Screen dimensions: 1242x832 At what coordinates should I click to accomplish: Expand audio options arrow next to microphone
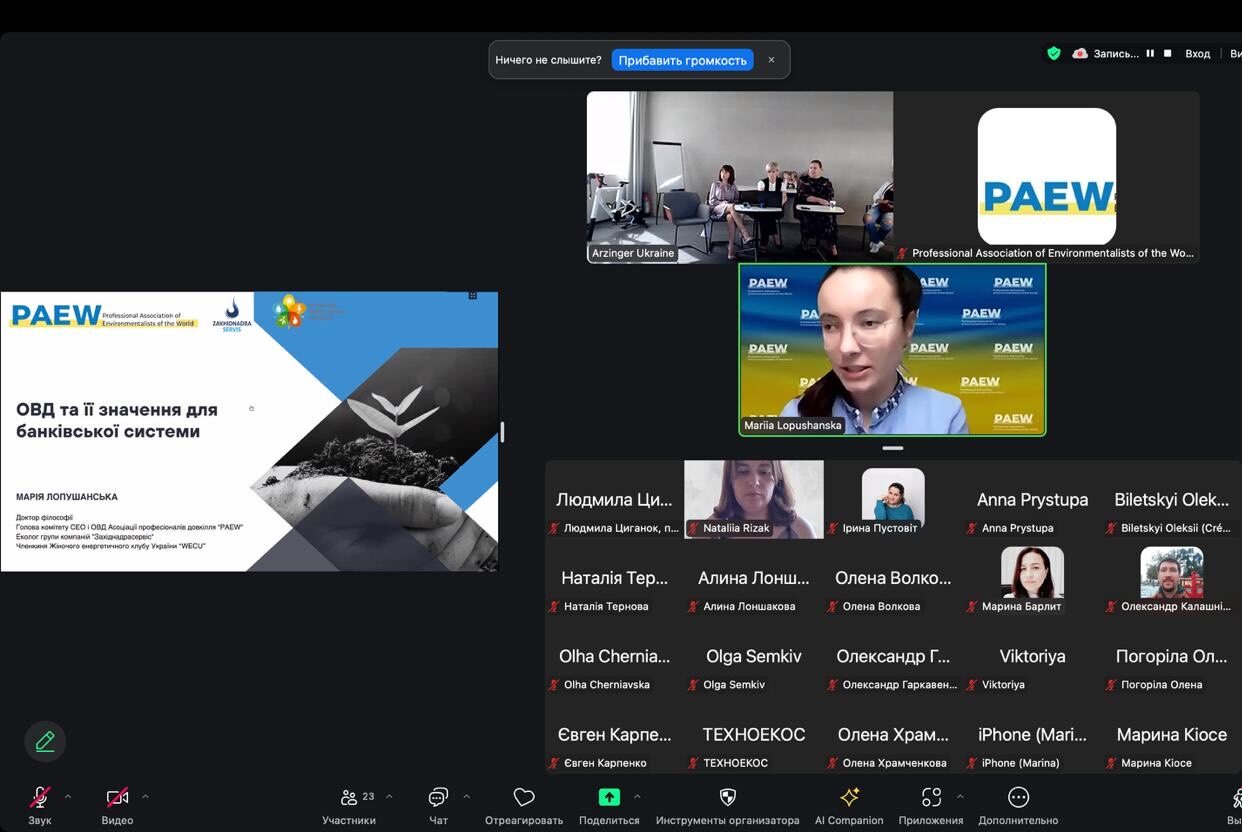pos(68,797)
